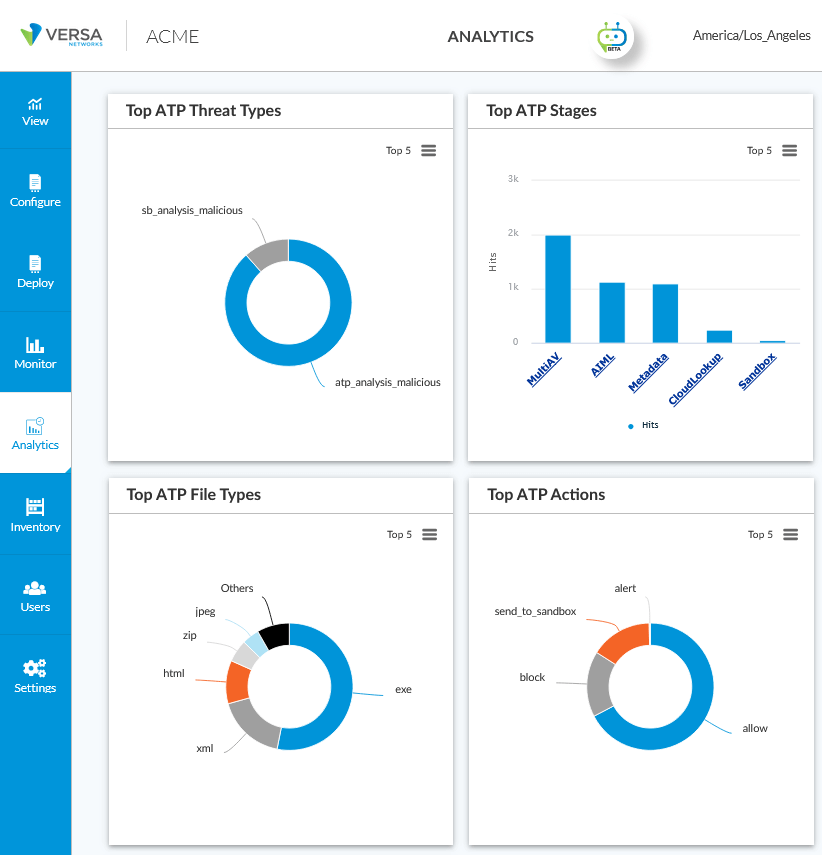Change Top 5 in ATP Stages panel
This screenshot has width=822, height=855.
coord(759,150)
